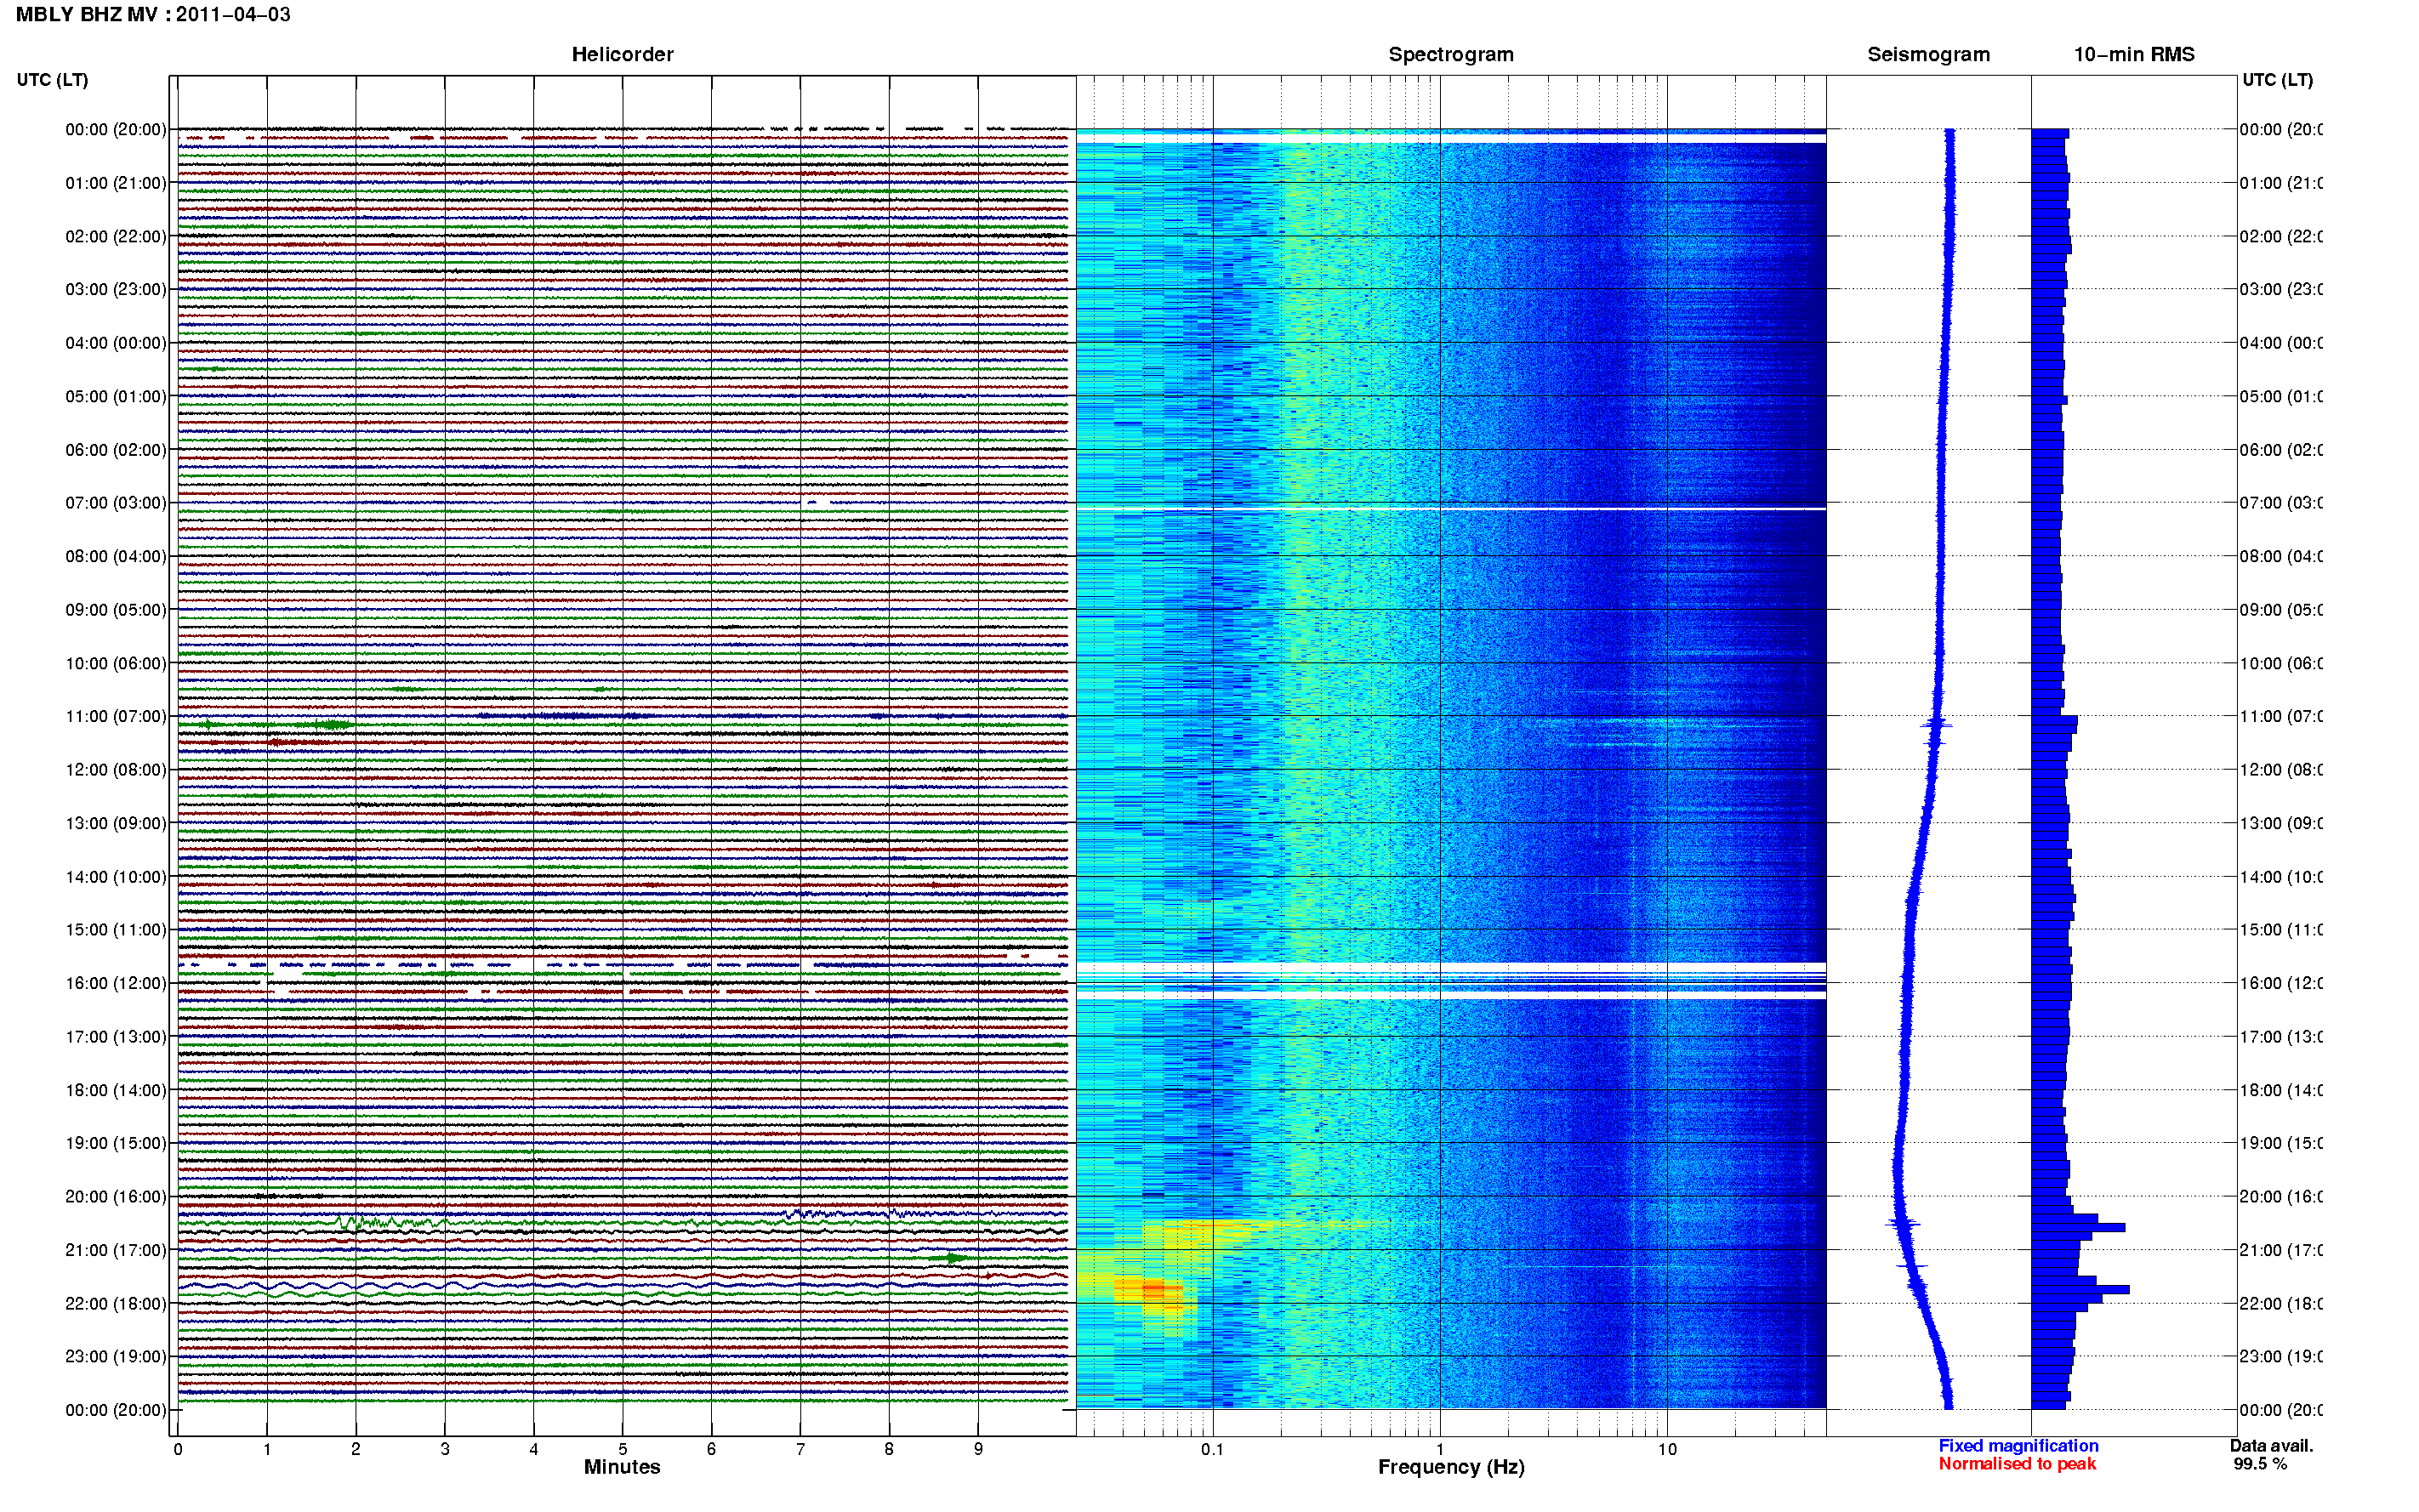Screen dimensions: 2419x1512
Task: Click the left 03:00 (23:00) time label
Action: (116, 289)
